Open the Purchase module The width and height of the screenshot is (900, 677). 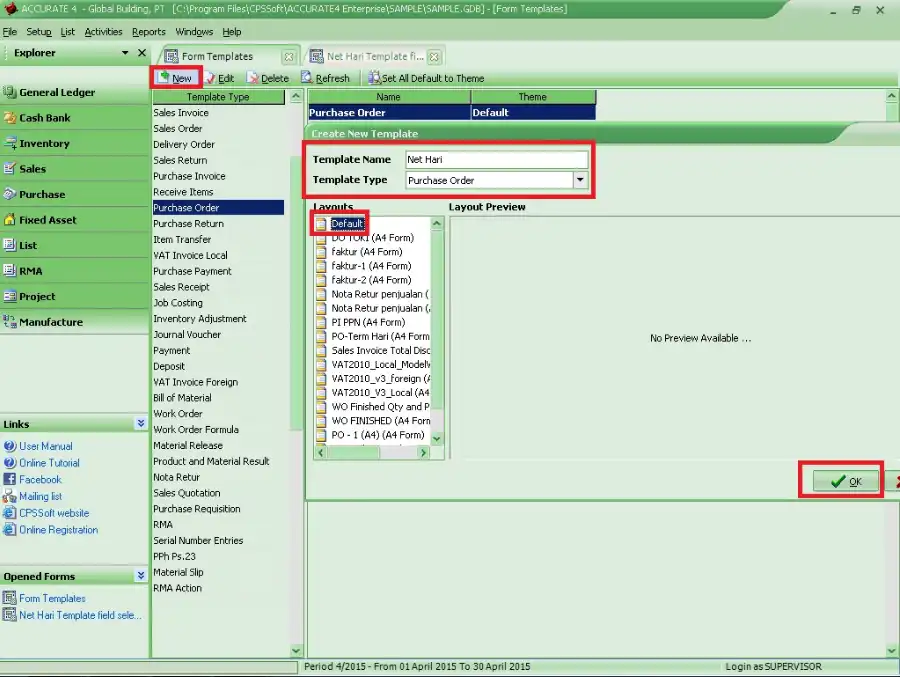[x=74, y=194]
